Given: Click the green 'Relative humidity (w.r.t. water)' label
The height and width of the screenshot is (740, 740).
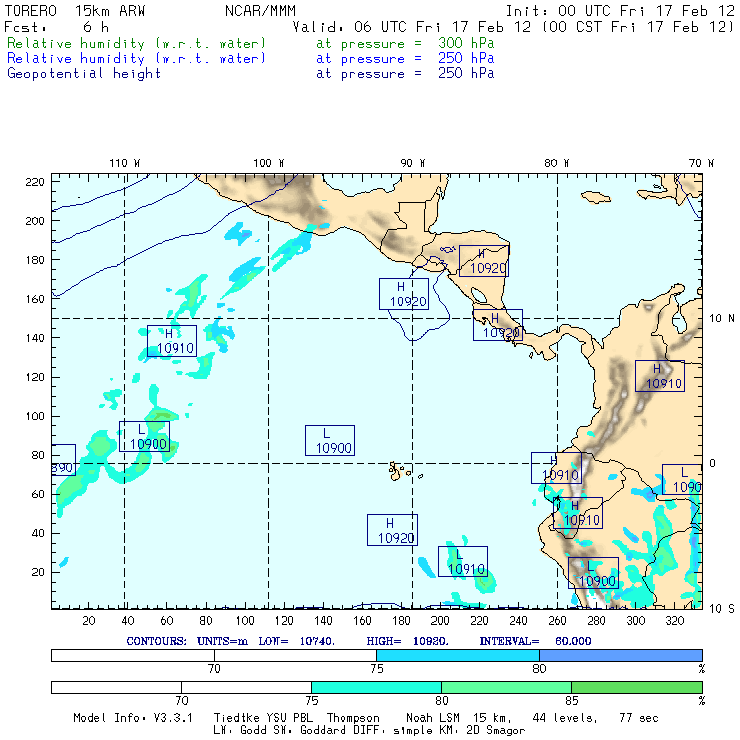Looking at the screenshot, I should point(136,43).
